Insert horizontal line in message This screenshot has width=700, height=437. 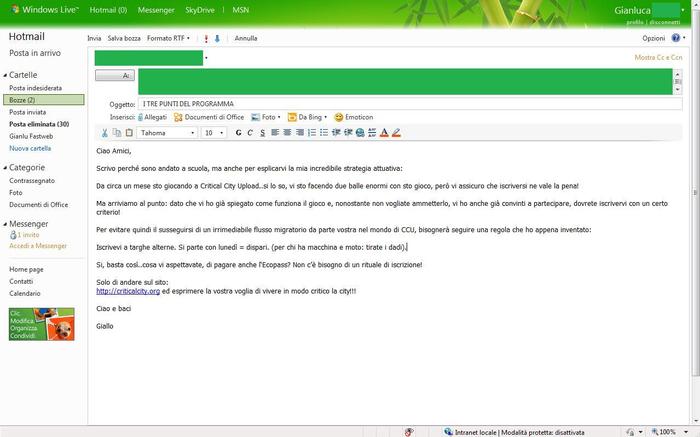[x=372, y=133]
